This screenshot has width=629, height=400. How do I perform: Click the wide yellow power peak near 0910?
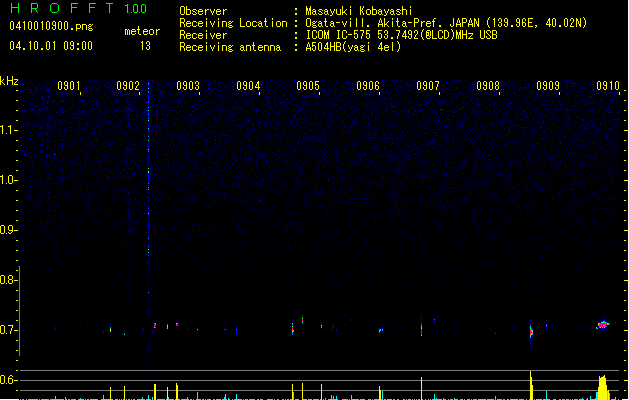[603, 387]
